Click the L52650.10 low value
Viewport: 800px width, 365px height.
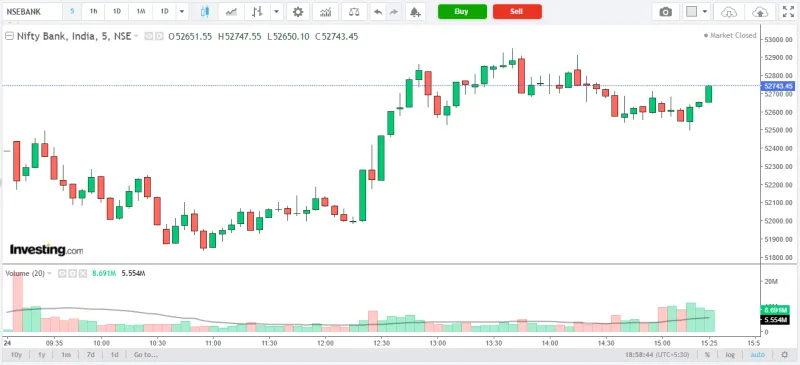click(x=288, y=36)
